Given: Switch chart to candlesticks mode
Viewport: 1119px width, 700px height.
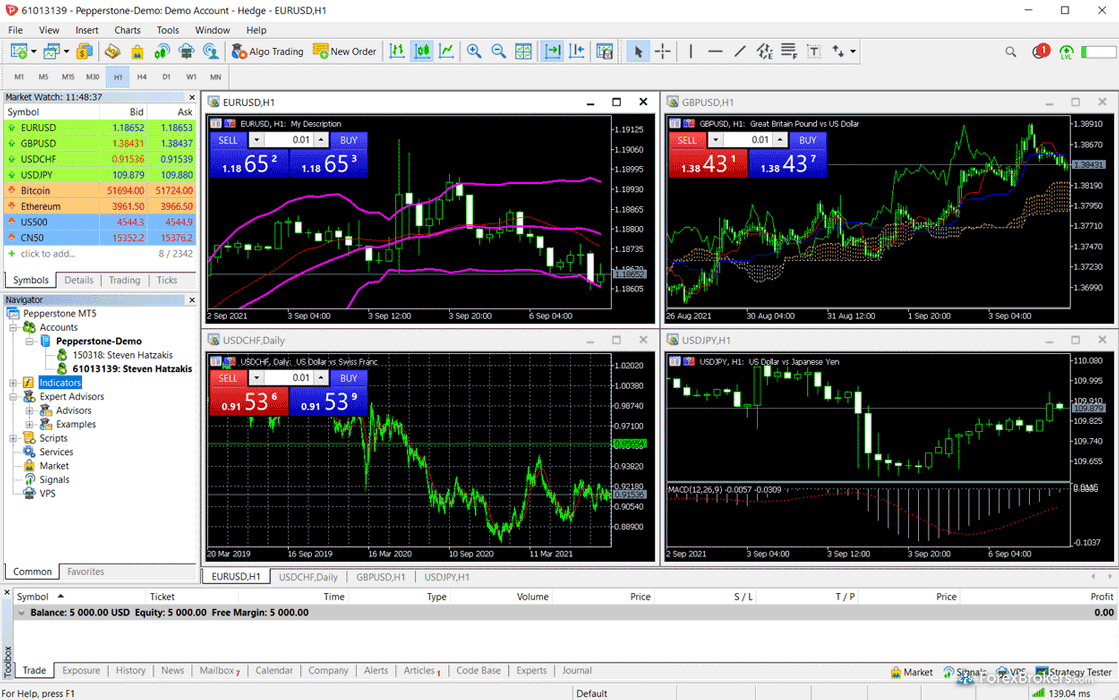Looking at the screenshot, I should [x=422, y=51].
